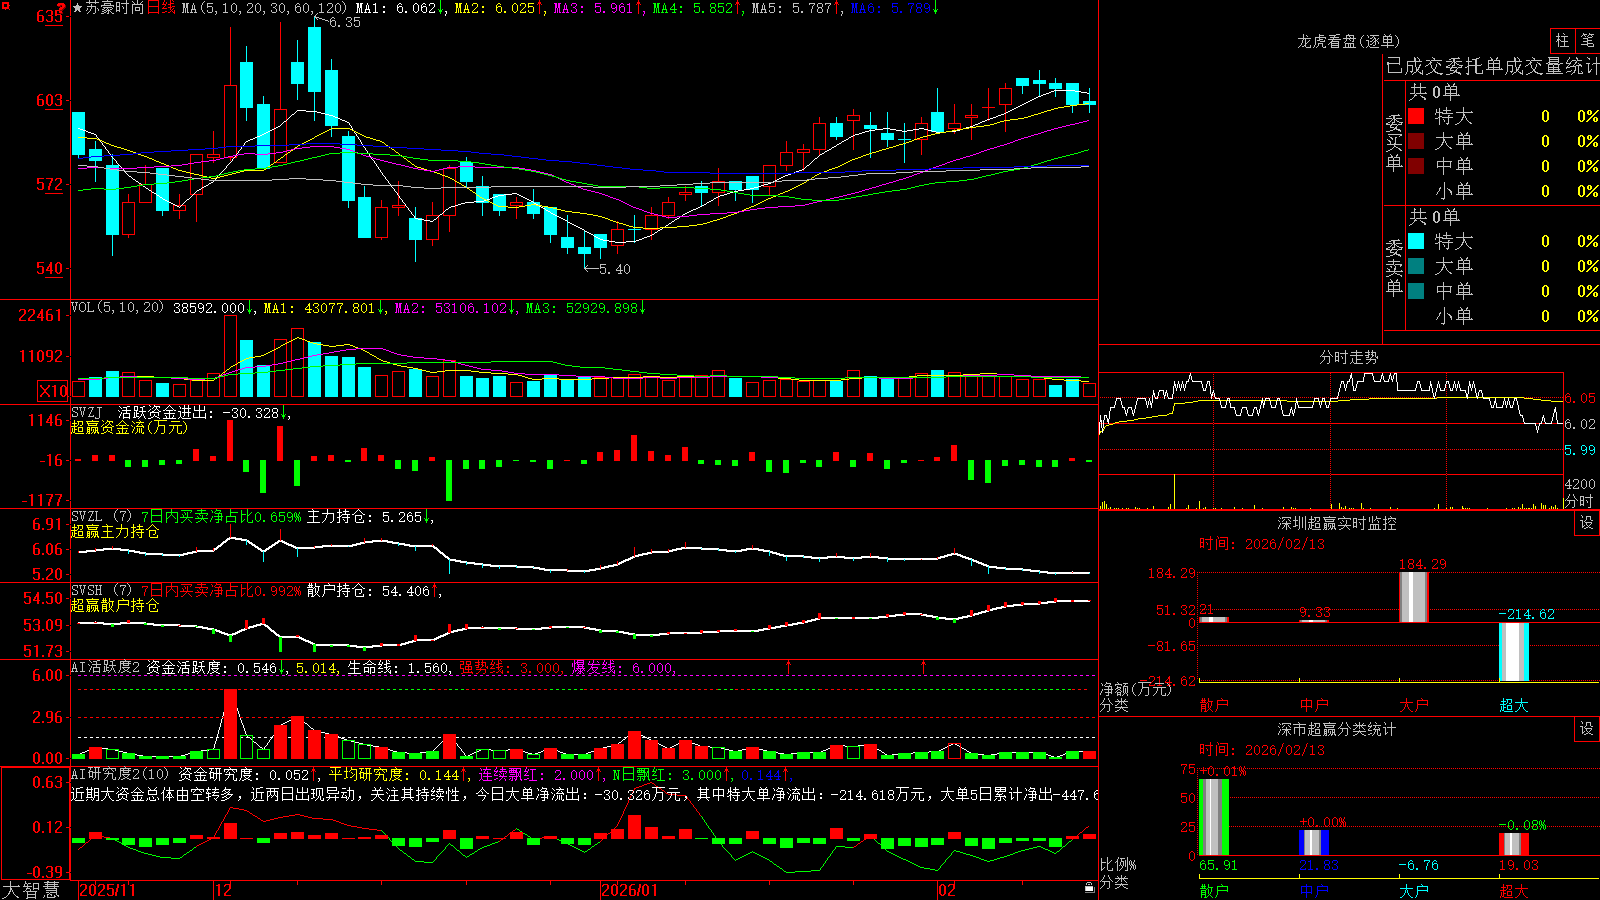Click the 深圳超赢实时监控 title
The height and width of the screenshot is (900, 1600).
pyautogui.click(x=1336, y=523)
